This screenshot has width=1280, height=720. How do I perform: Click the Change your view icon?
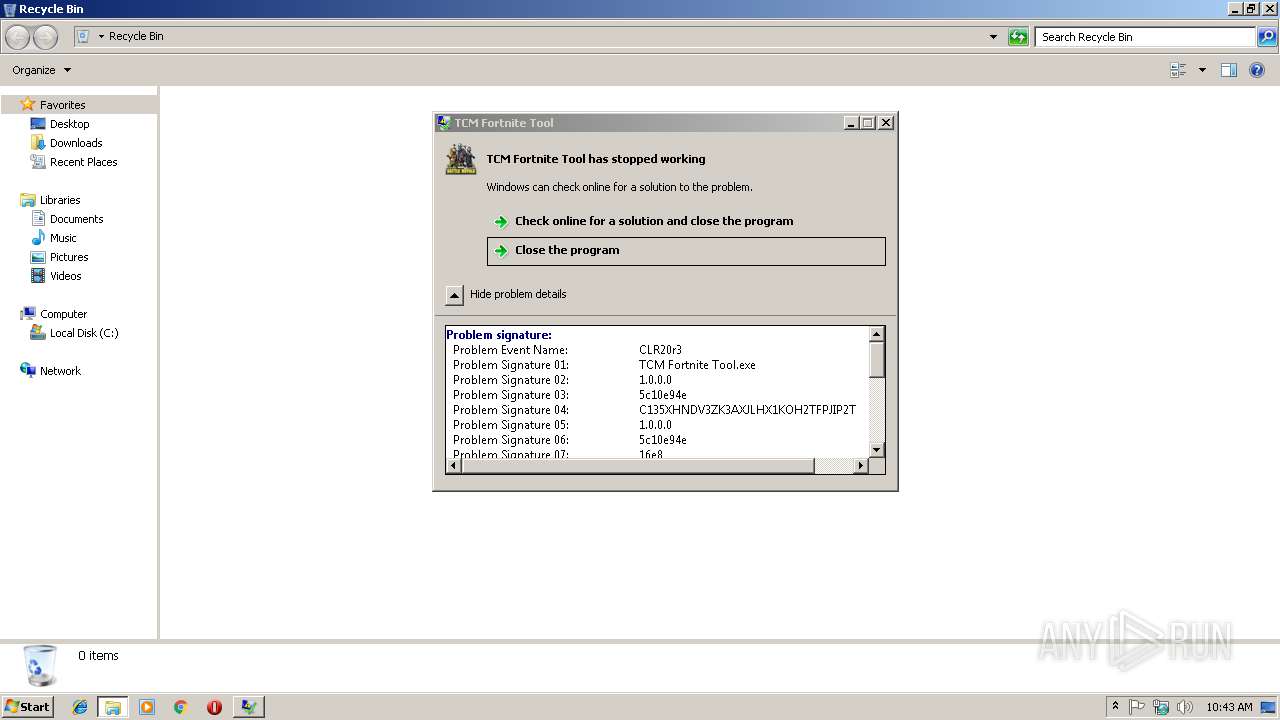1178,70
